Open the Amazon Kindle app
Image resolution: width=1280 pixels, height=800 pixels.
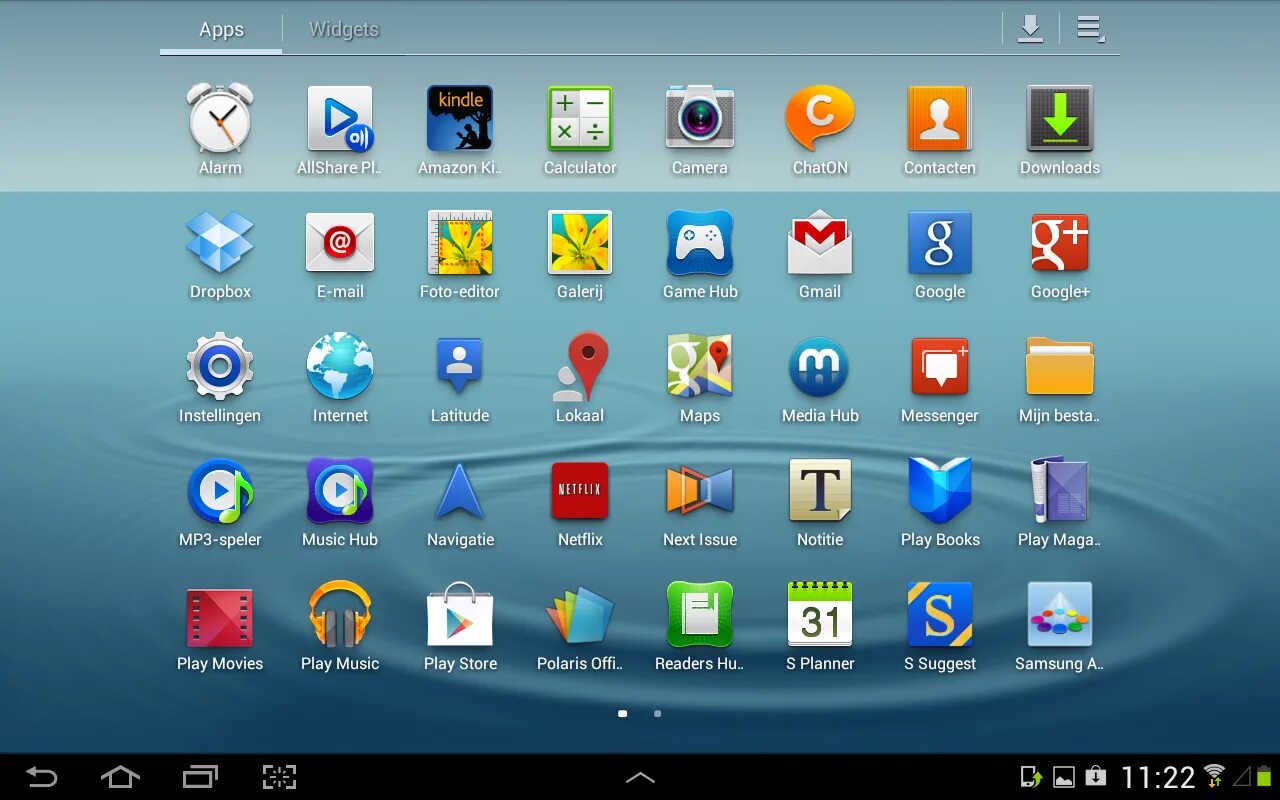coord(460,119)
